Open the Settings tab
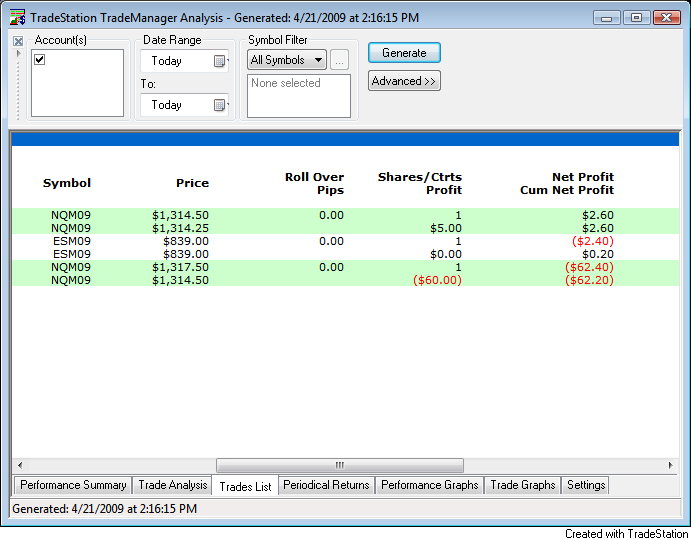691x540 pixels. pos(586,485)
